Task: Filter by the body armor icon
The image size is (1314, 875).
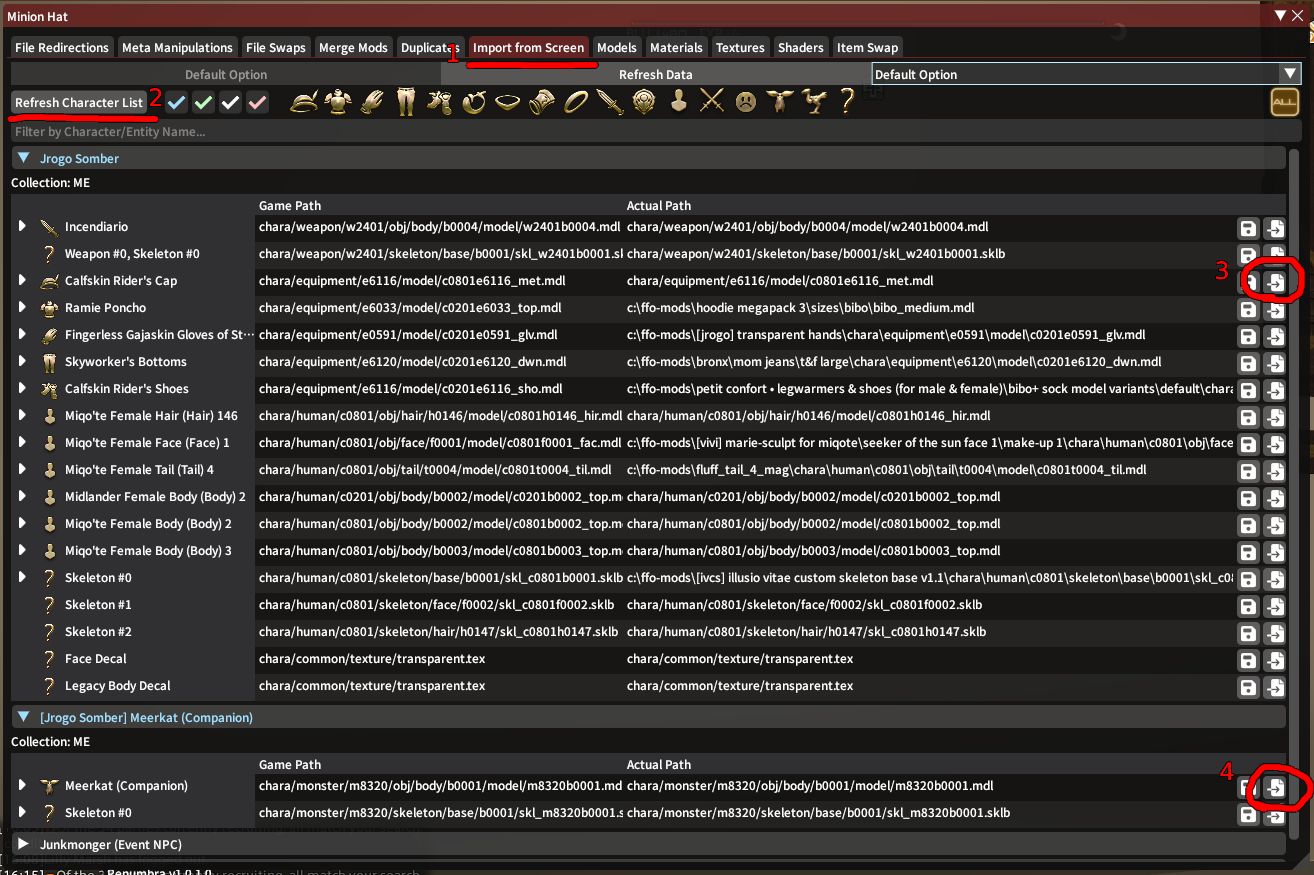Action: [x=337, y=101]
